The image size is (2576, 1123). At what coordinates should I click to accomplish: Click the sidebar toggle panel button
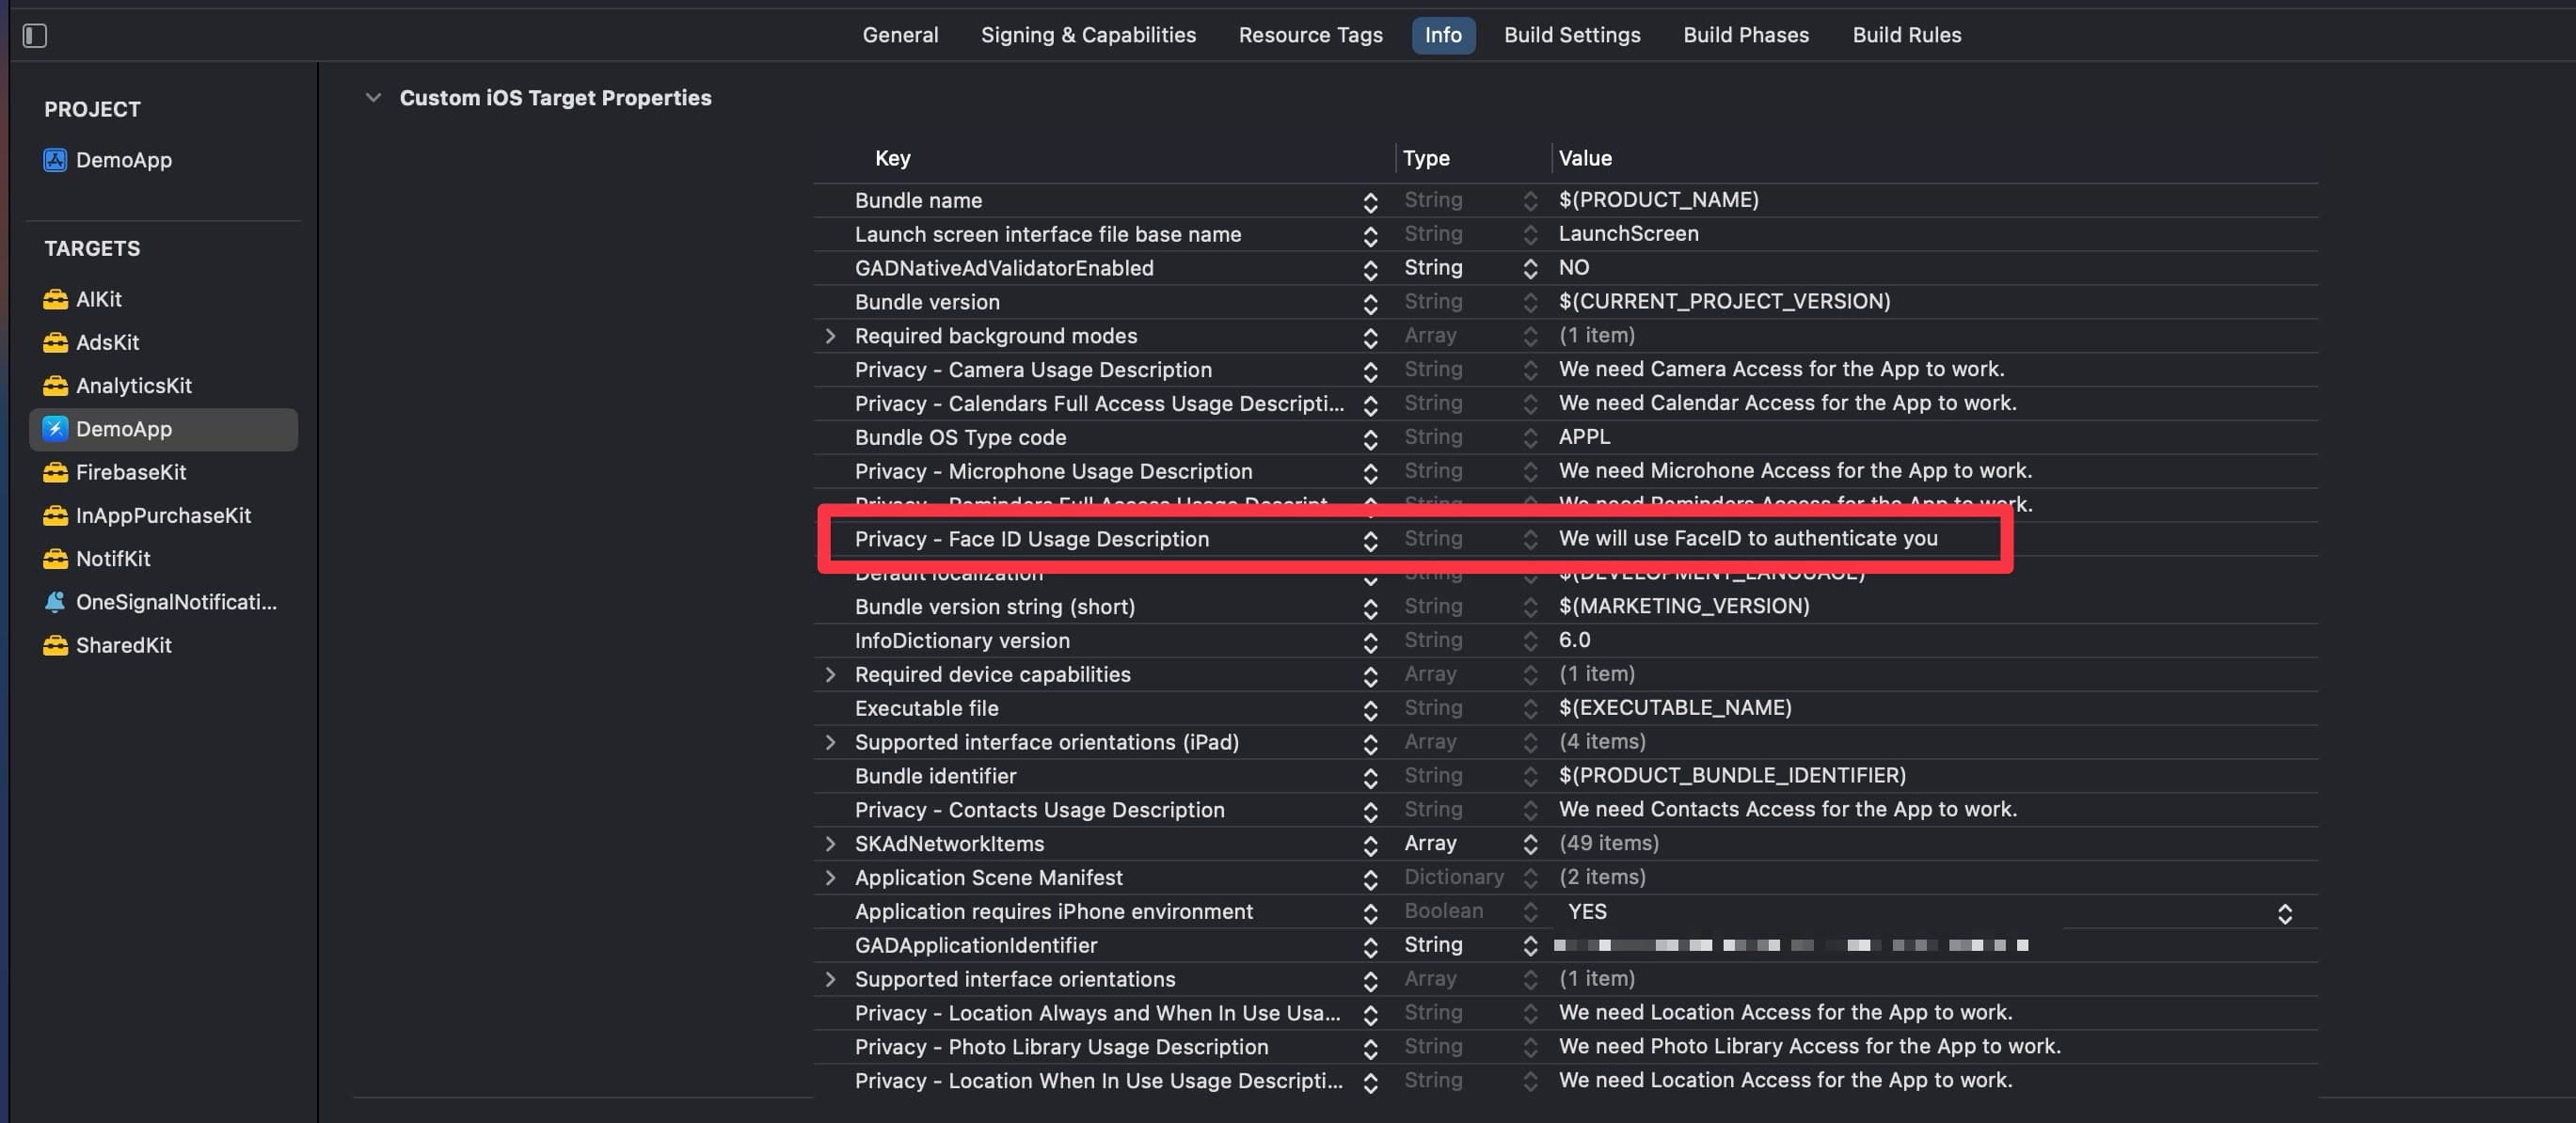35,35
